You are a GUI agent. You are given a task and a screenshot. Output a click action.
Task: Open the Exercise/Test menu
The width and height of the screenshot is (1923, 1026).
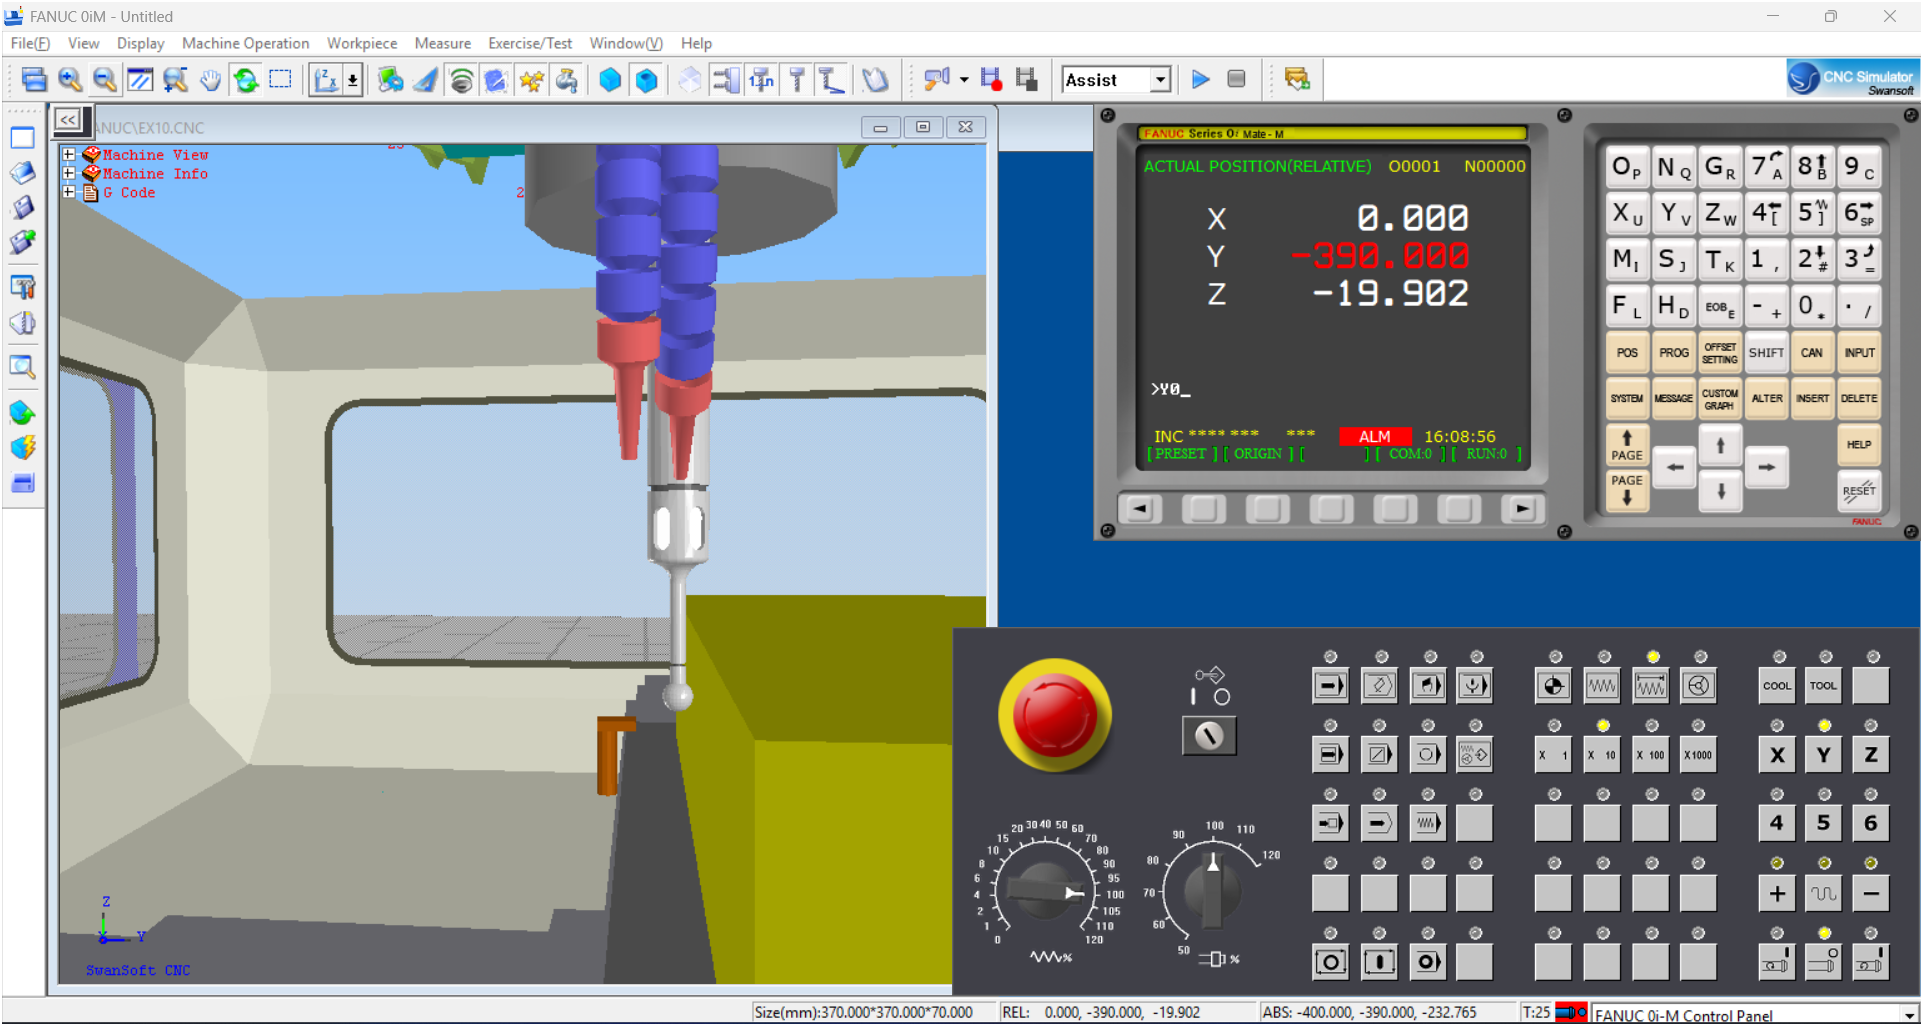pyautogui.click(x=530, y=43)
